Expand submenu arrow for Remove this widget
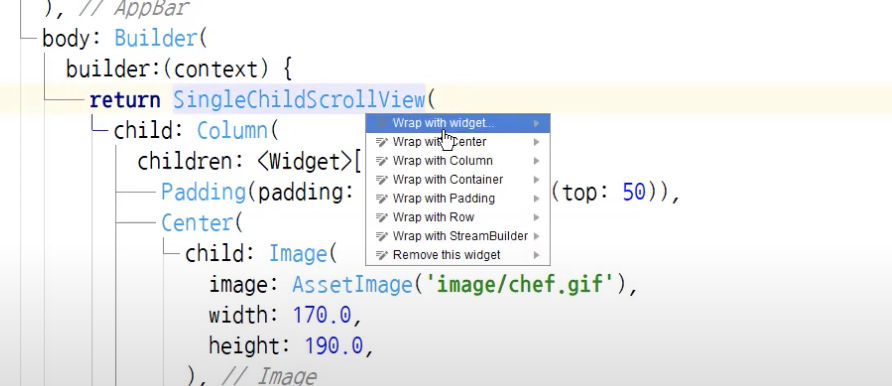The width and height of the screenshot is (892, 386). click(x=536, y=254)
